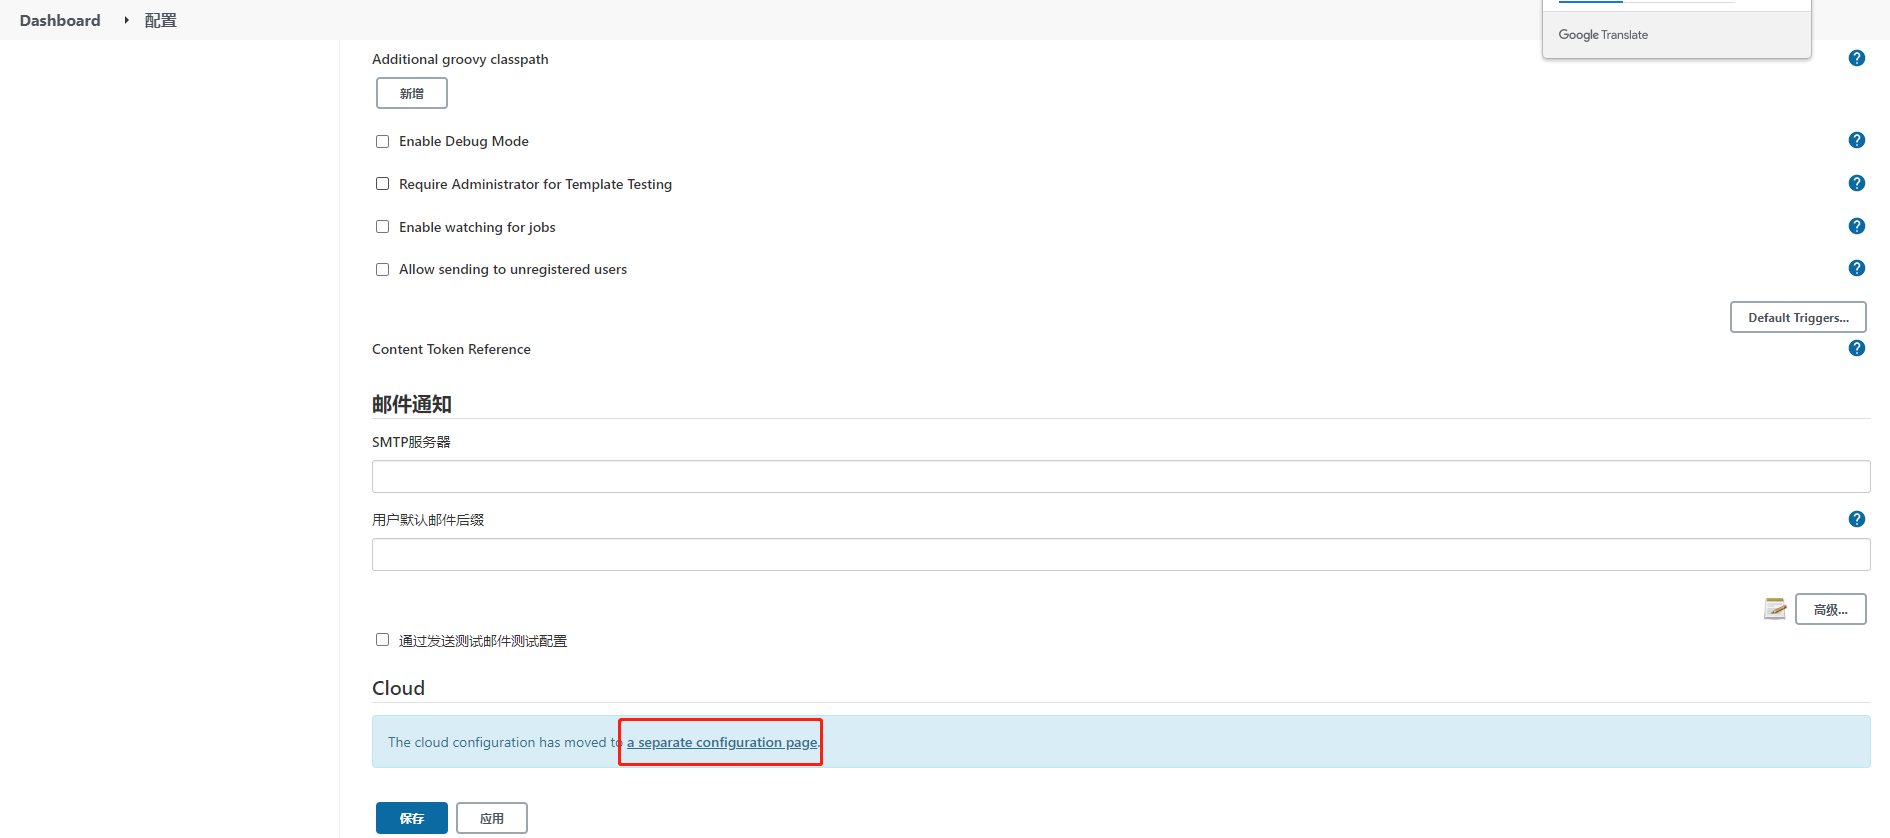Show help for 用户默认邮件后缀 field
The width and height of the screenshot is (1890, 838).
[x=1856, y=519]
